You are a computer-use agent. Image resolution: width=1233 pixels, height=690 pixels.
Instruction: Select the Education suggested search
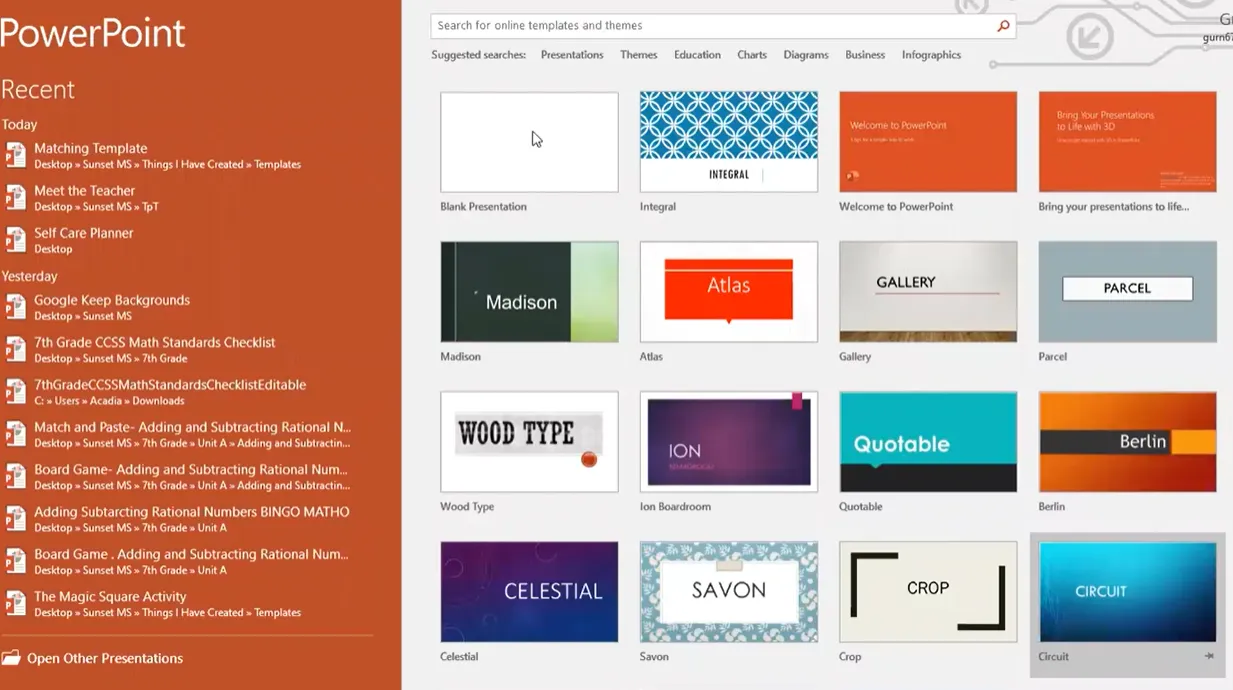tap(697, 55)
